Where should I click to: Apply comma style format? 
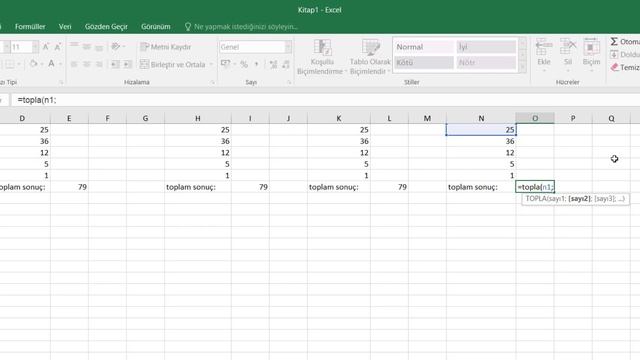[256, 64]
